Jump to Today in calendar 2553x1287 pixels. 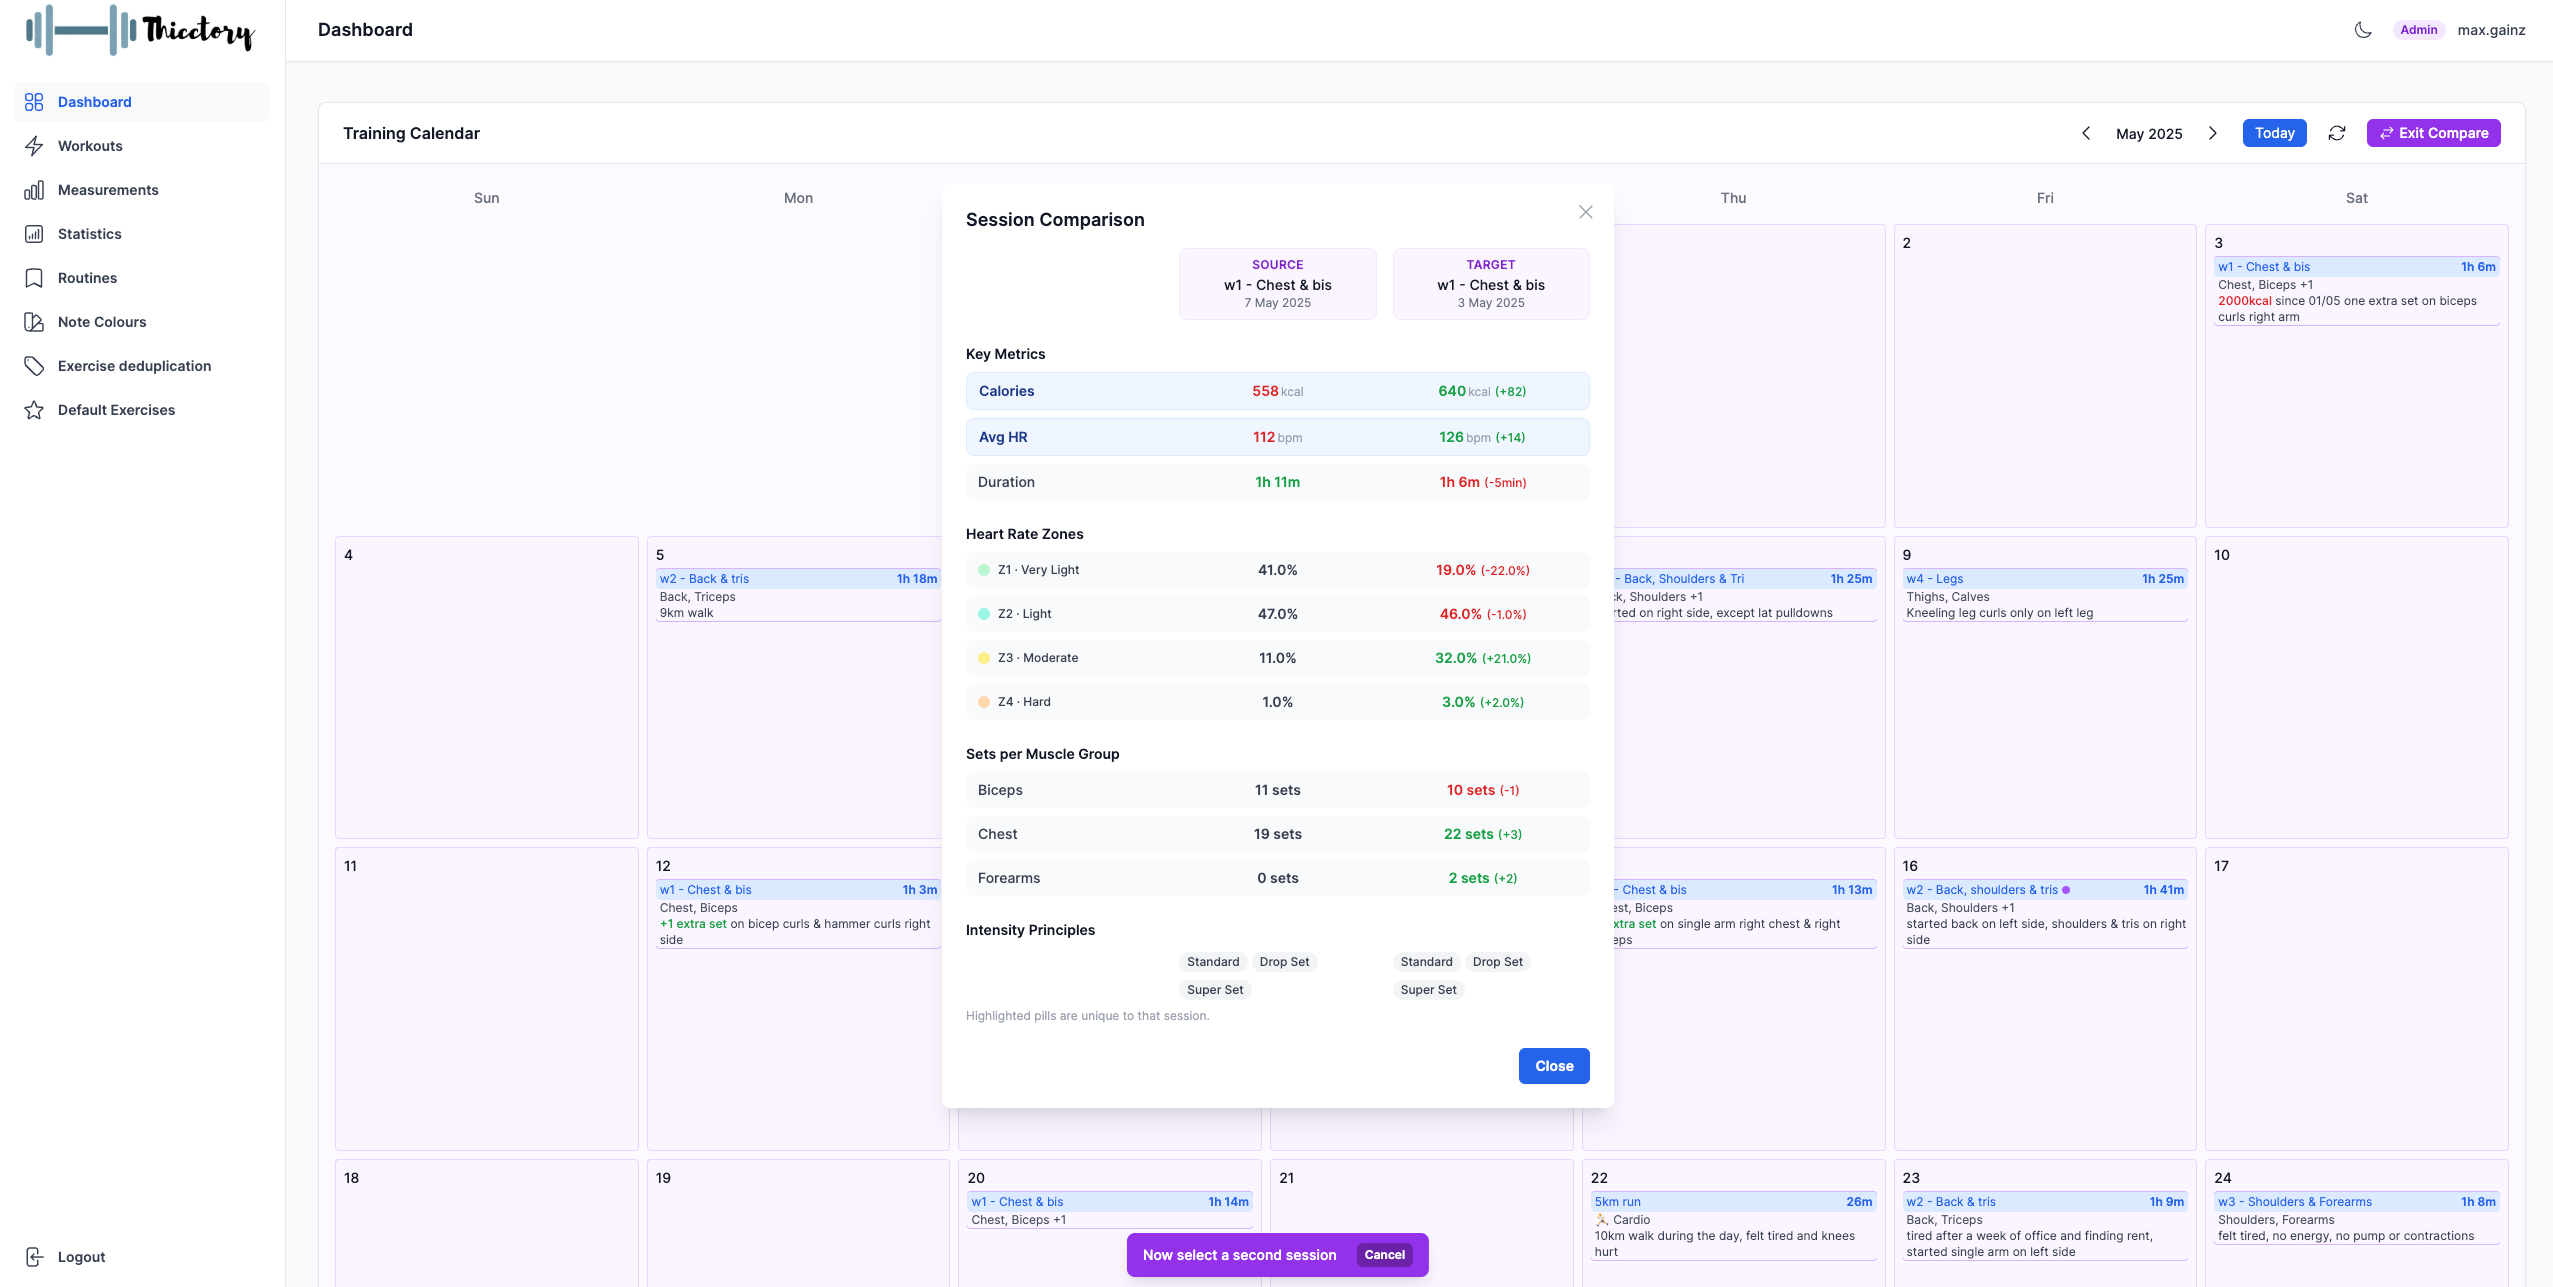[2274, 133]
